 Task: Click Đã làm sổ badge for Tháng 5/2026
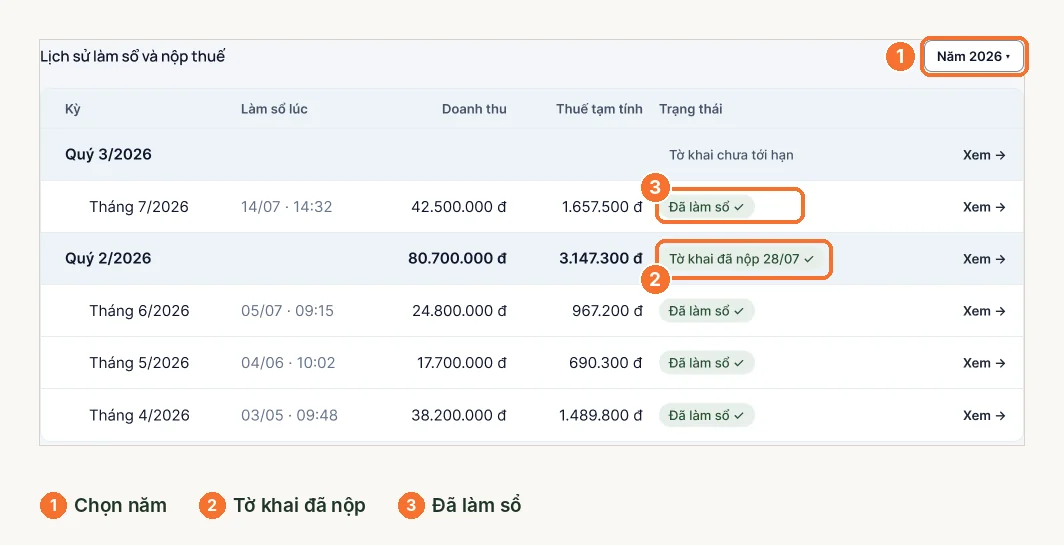click(x=706, y=363)
